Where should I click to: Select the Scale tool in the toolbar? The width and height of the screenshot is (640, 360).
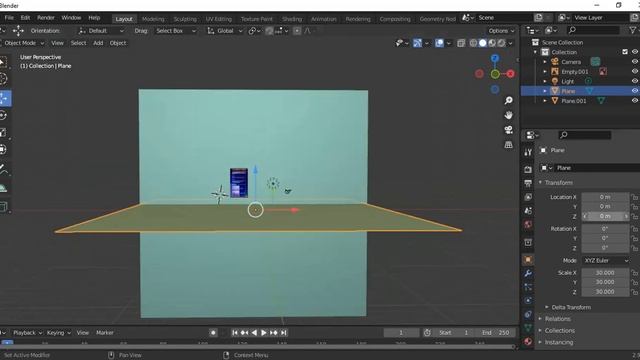[x=3, y=132]
